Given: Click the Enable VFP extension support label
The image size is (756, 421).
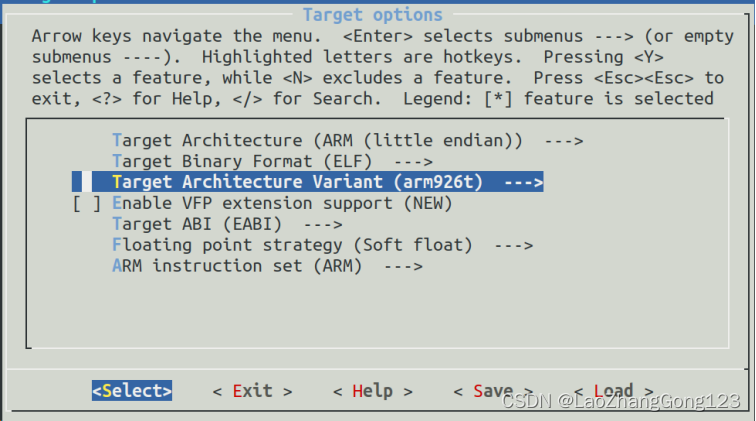Looking at the screenshot, I should [282, 204].
